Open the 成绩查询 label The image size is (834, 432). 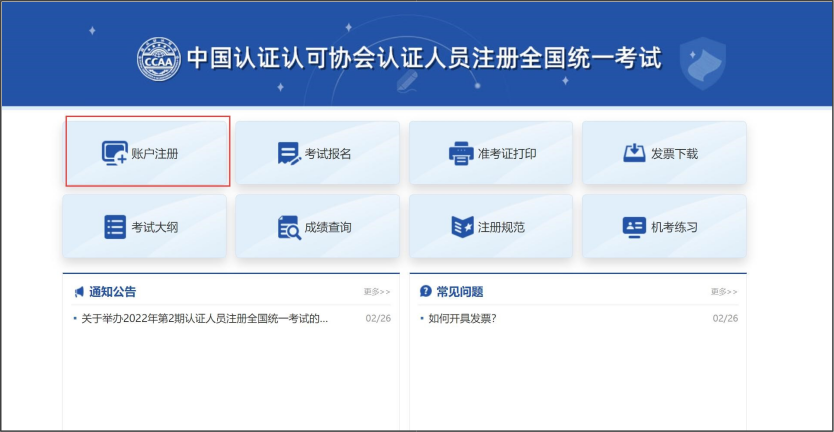tap(328, 228)
